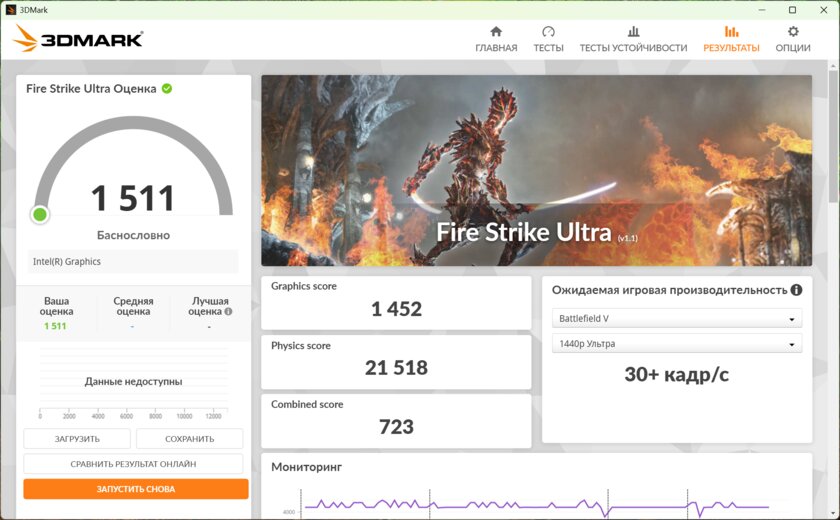The height and width of the screenshot is (520, 840).
Task: Click the Battlefield V dropdown arrow
Action: point(791,319)
